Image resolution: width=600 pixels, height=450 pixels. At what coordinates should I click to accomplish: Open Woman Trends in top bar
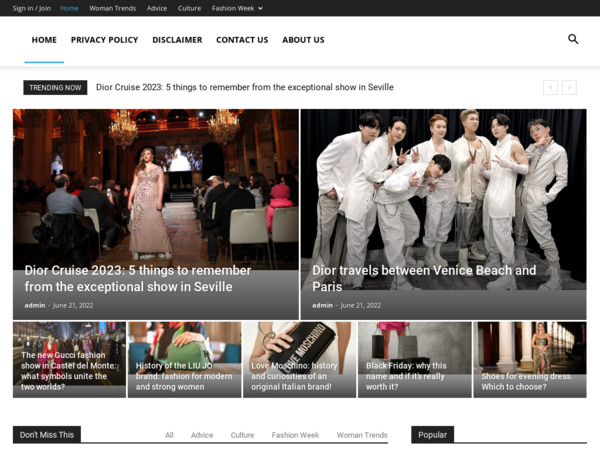112,8
